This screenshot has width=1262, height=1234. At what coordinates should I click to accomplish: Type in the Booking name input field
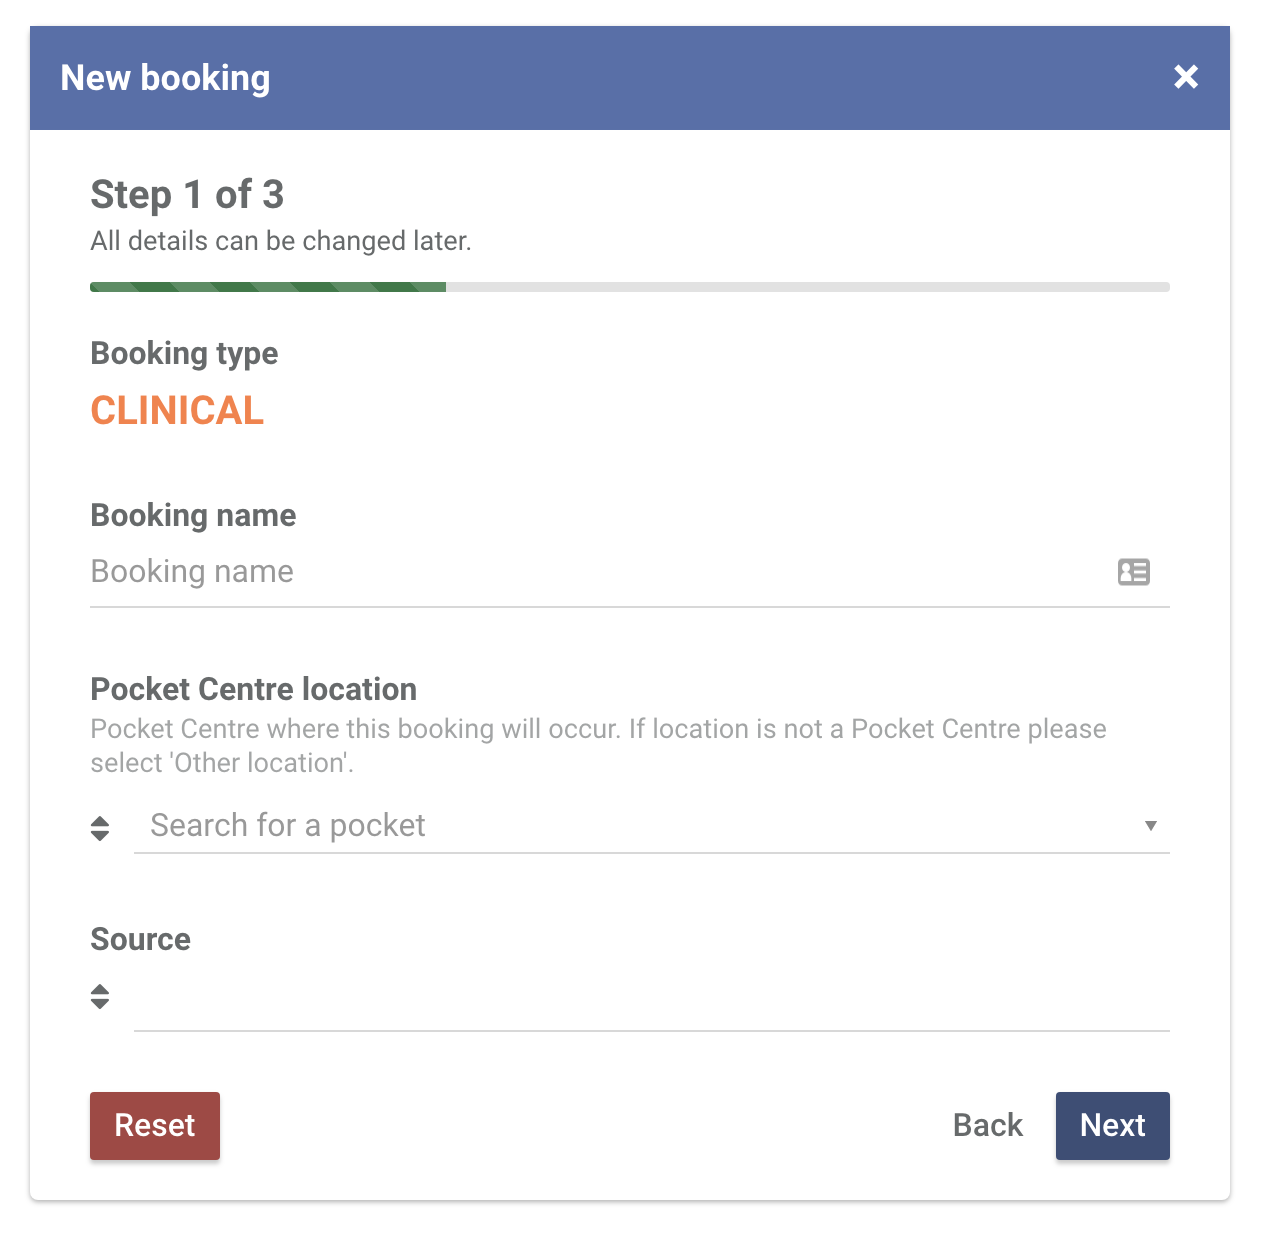pos(600,572)
